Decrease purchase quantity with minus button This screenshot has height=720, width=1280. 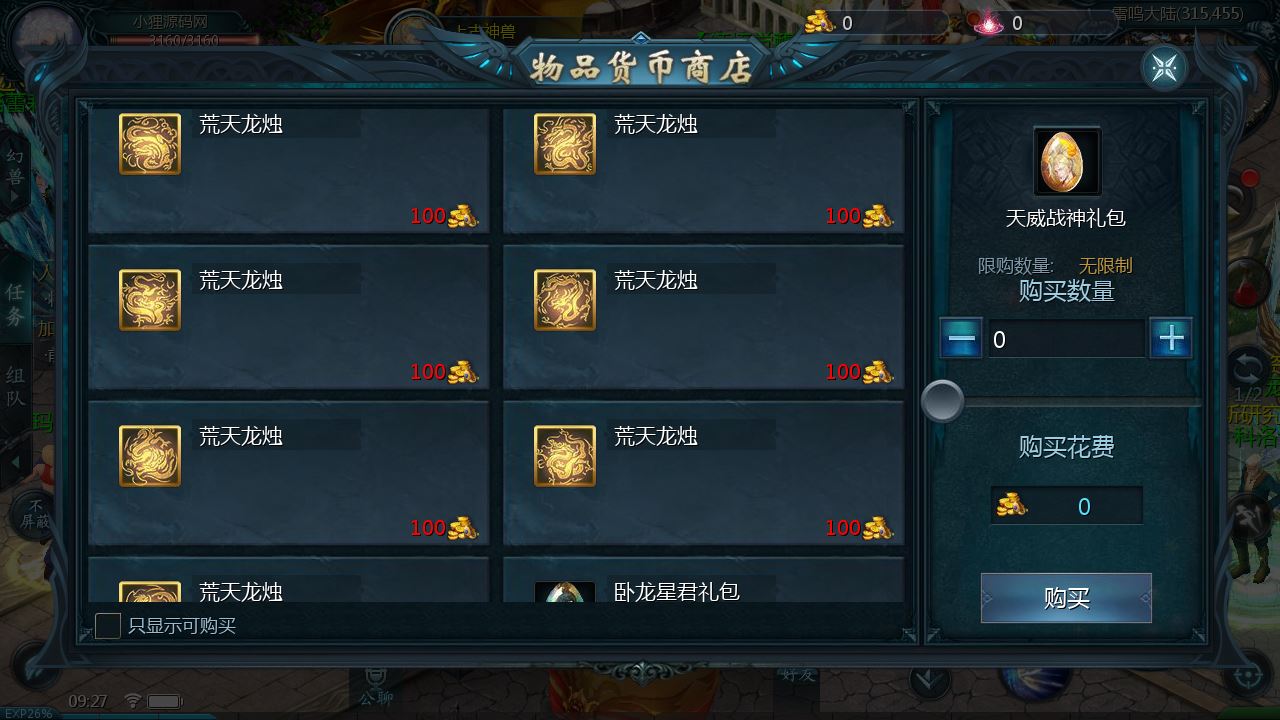pyautogui.click(x=961, y=339)
